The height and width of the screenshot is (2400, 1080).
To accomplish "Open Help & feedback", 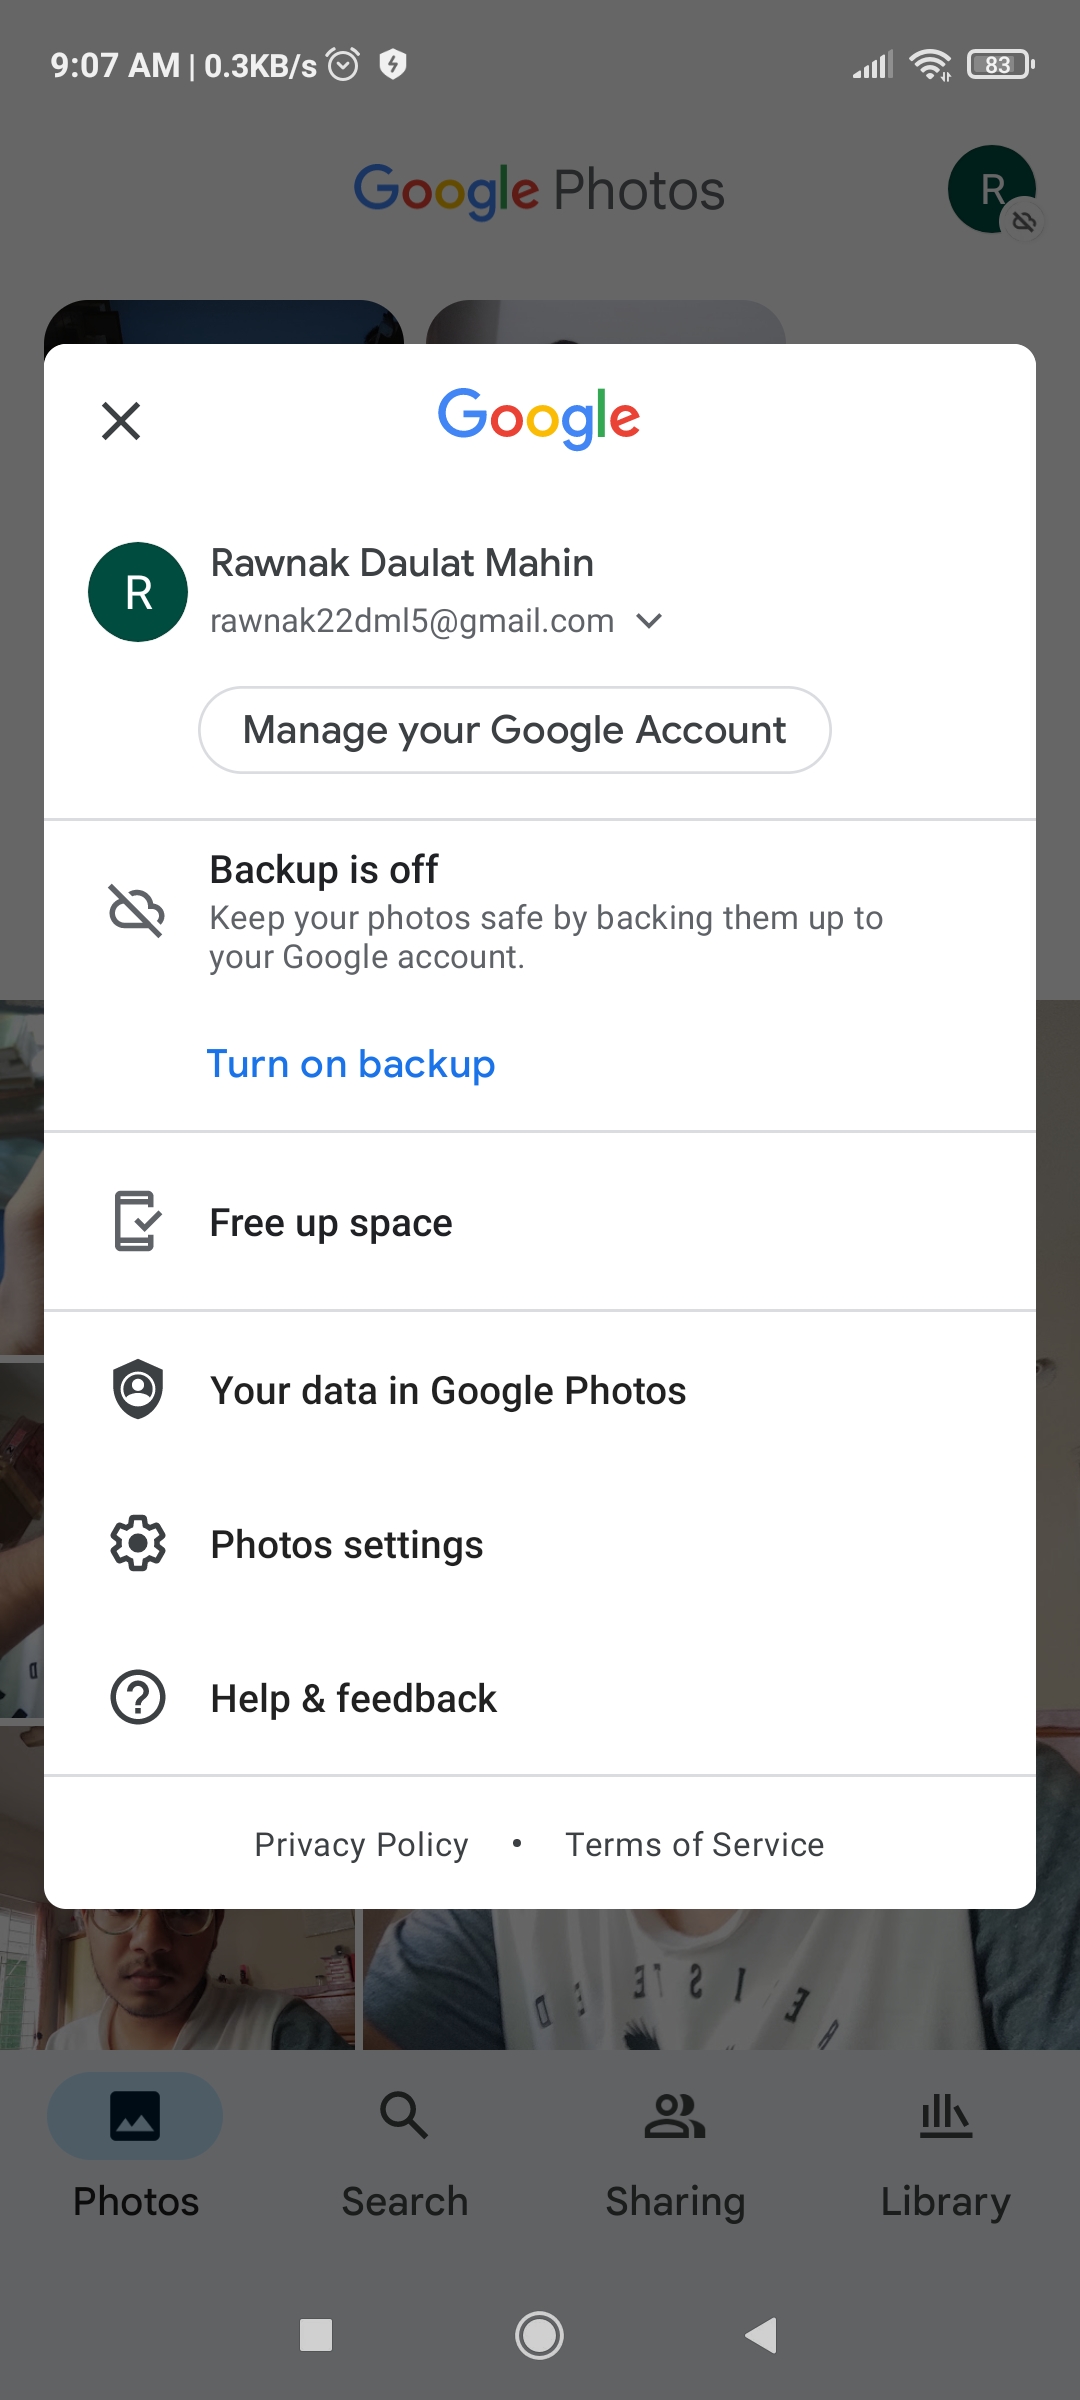I will [540, 1698].
